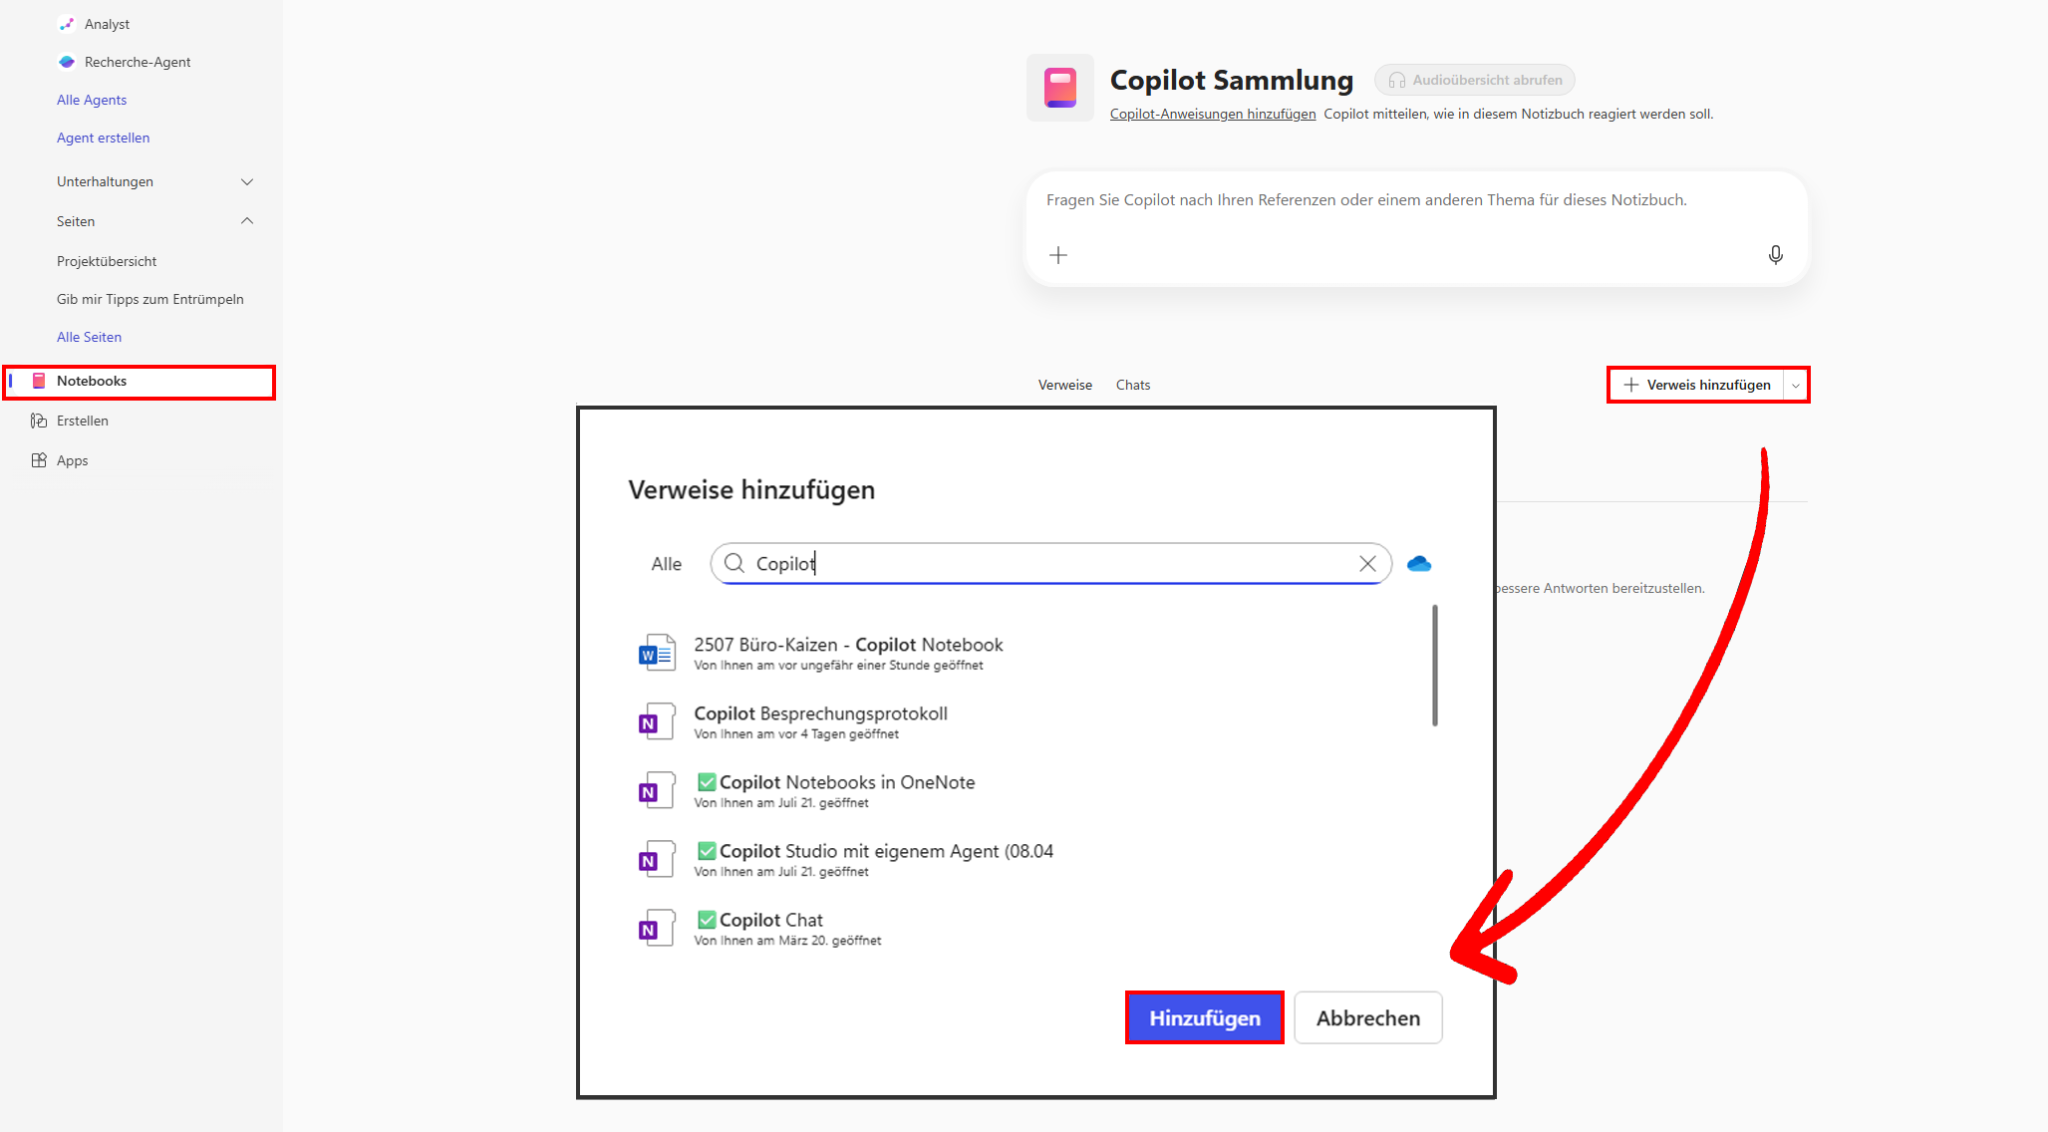Open Copilot-Anweisungen hinzufügen link

(x=1213, y=113)
